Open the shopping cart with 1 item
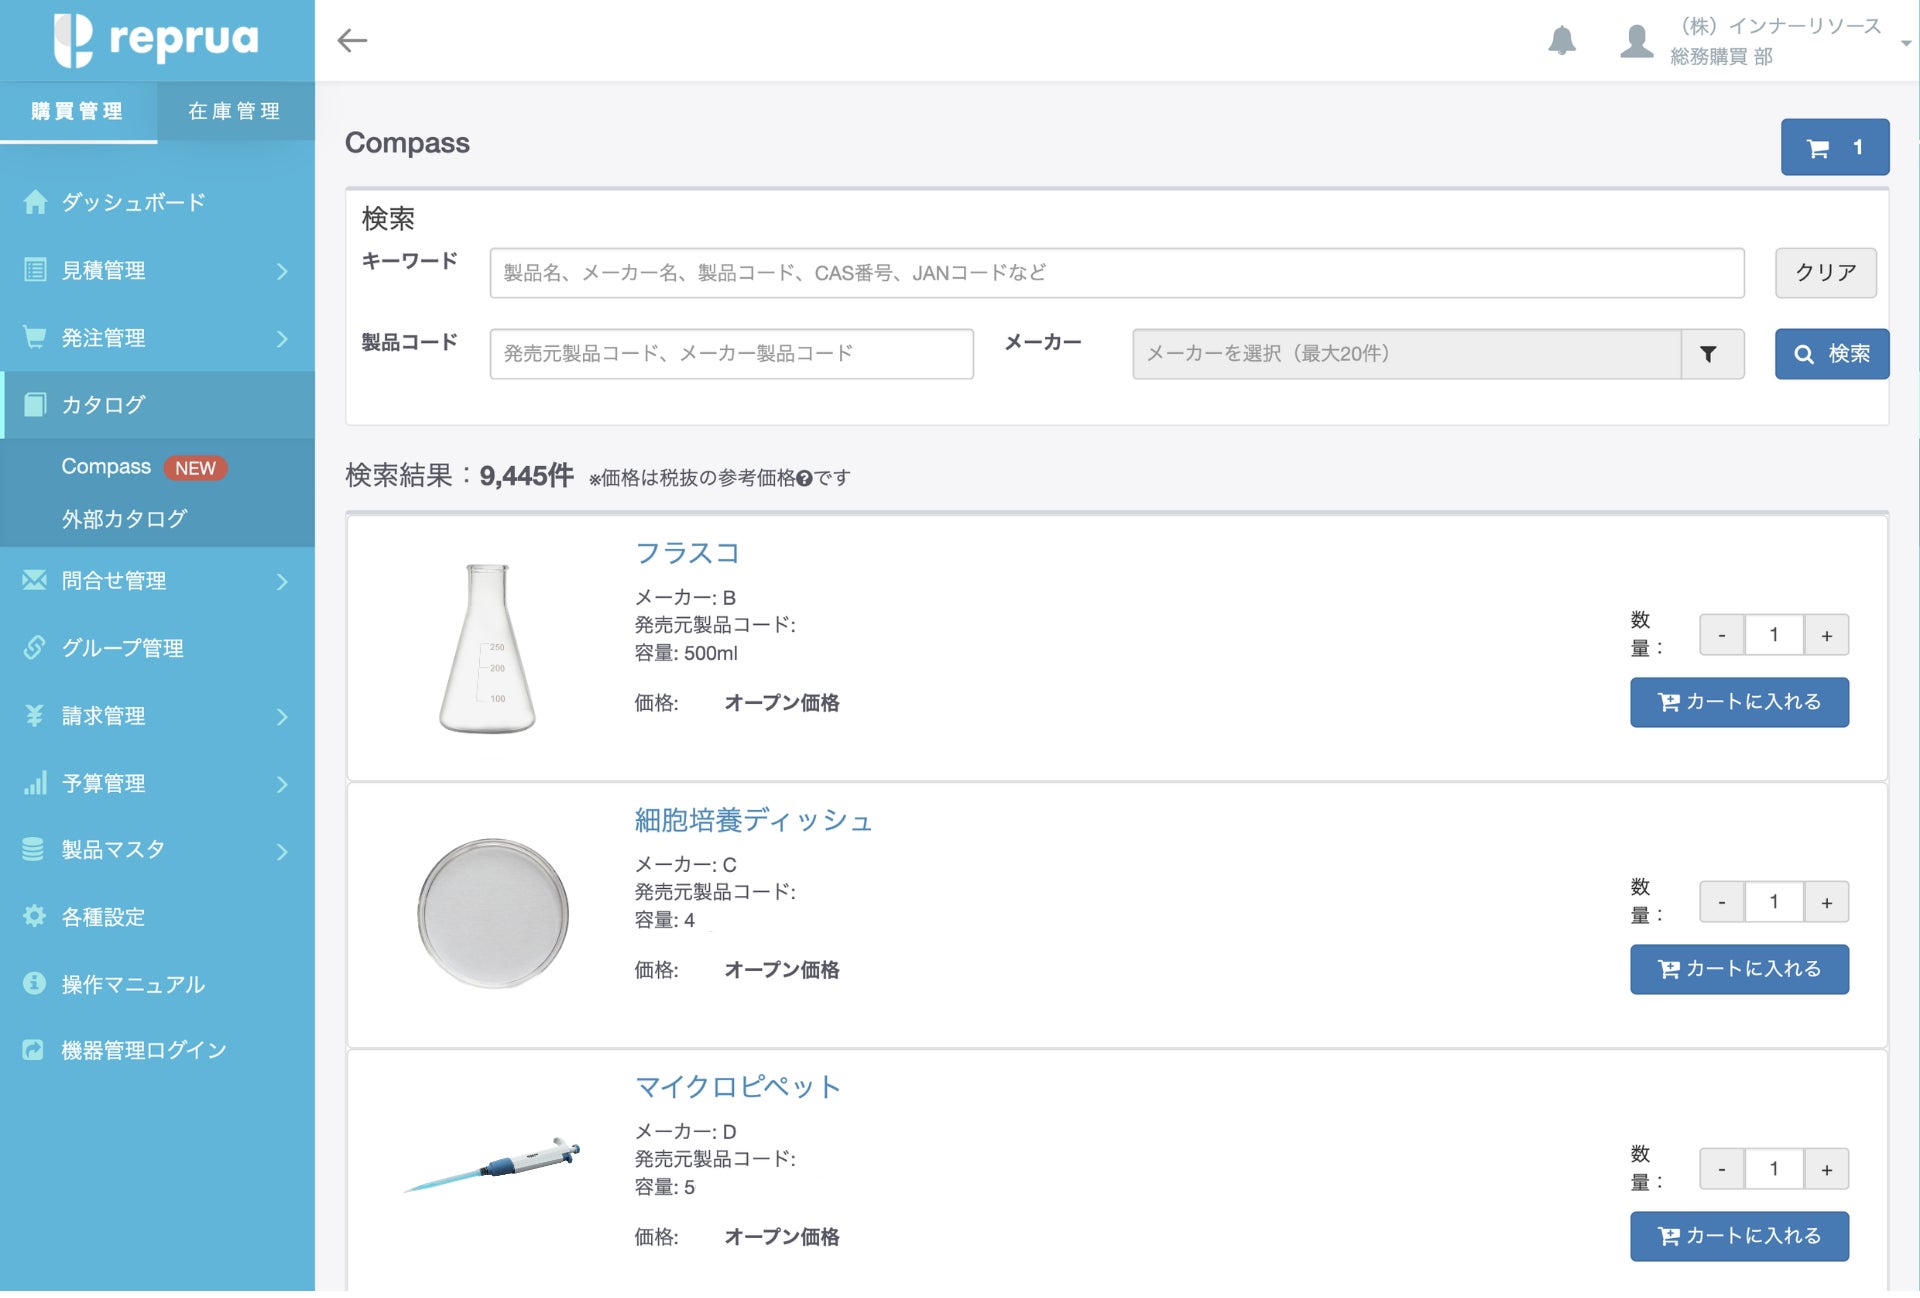The height and width of the screenshot is (1298, 1920). pyautogui.click(x=1835, y=147)
